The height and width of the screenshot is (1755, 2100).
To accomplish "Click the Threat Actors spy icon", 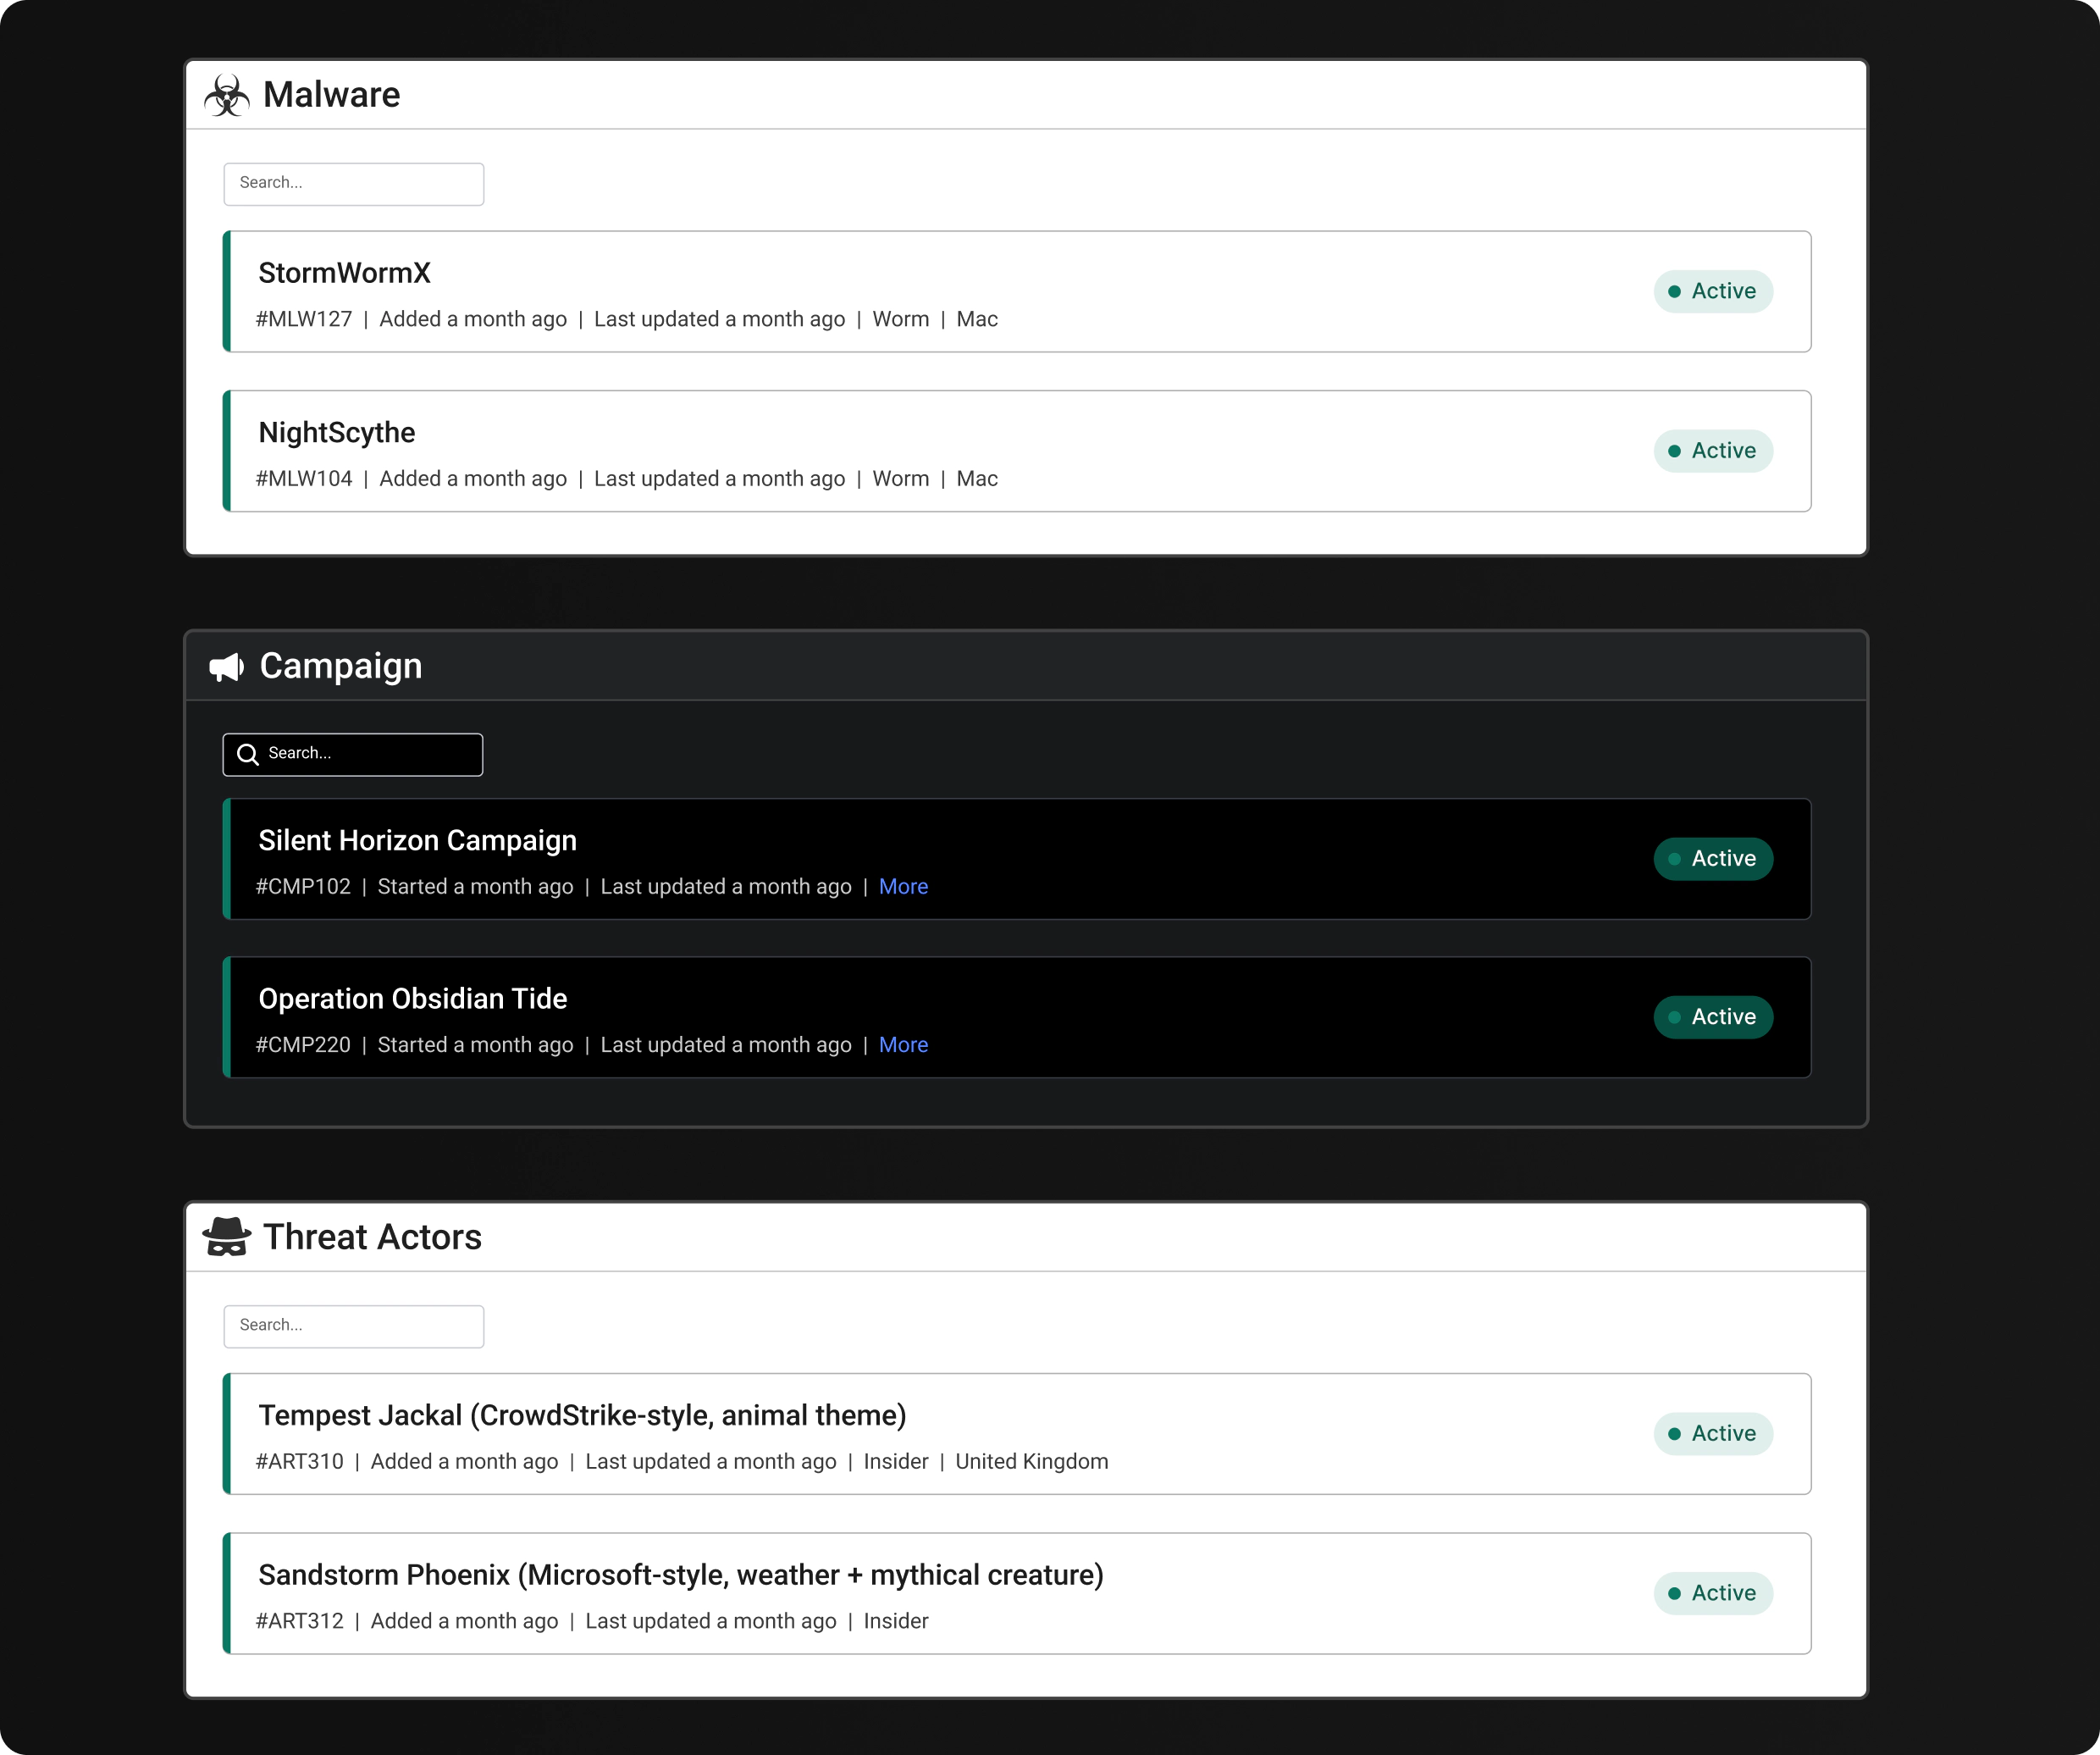I will (x=227, y=1237).
